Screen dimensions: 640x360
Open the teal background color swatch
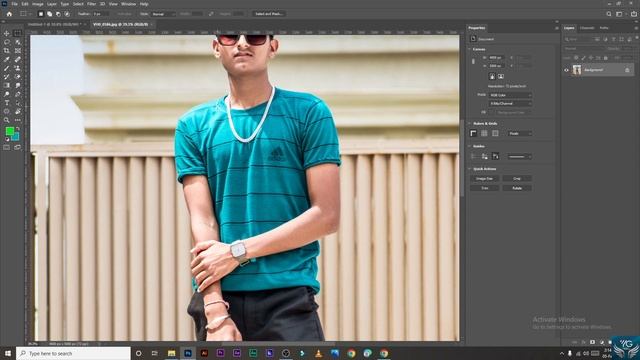[16, 137]
